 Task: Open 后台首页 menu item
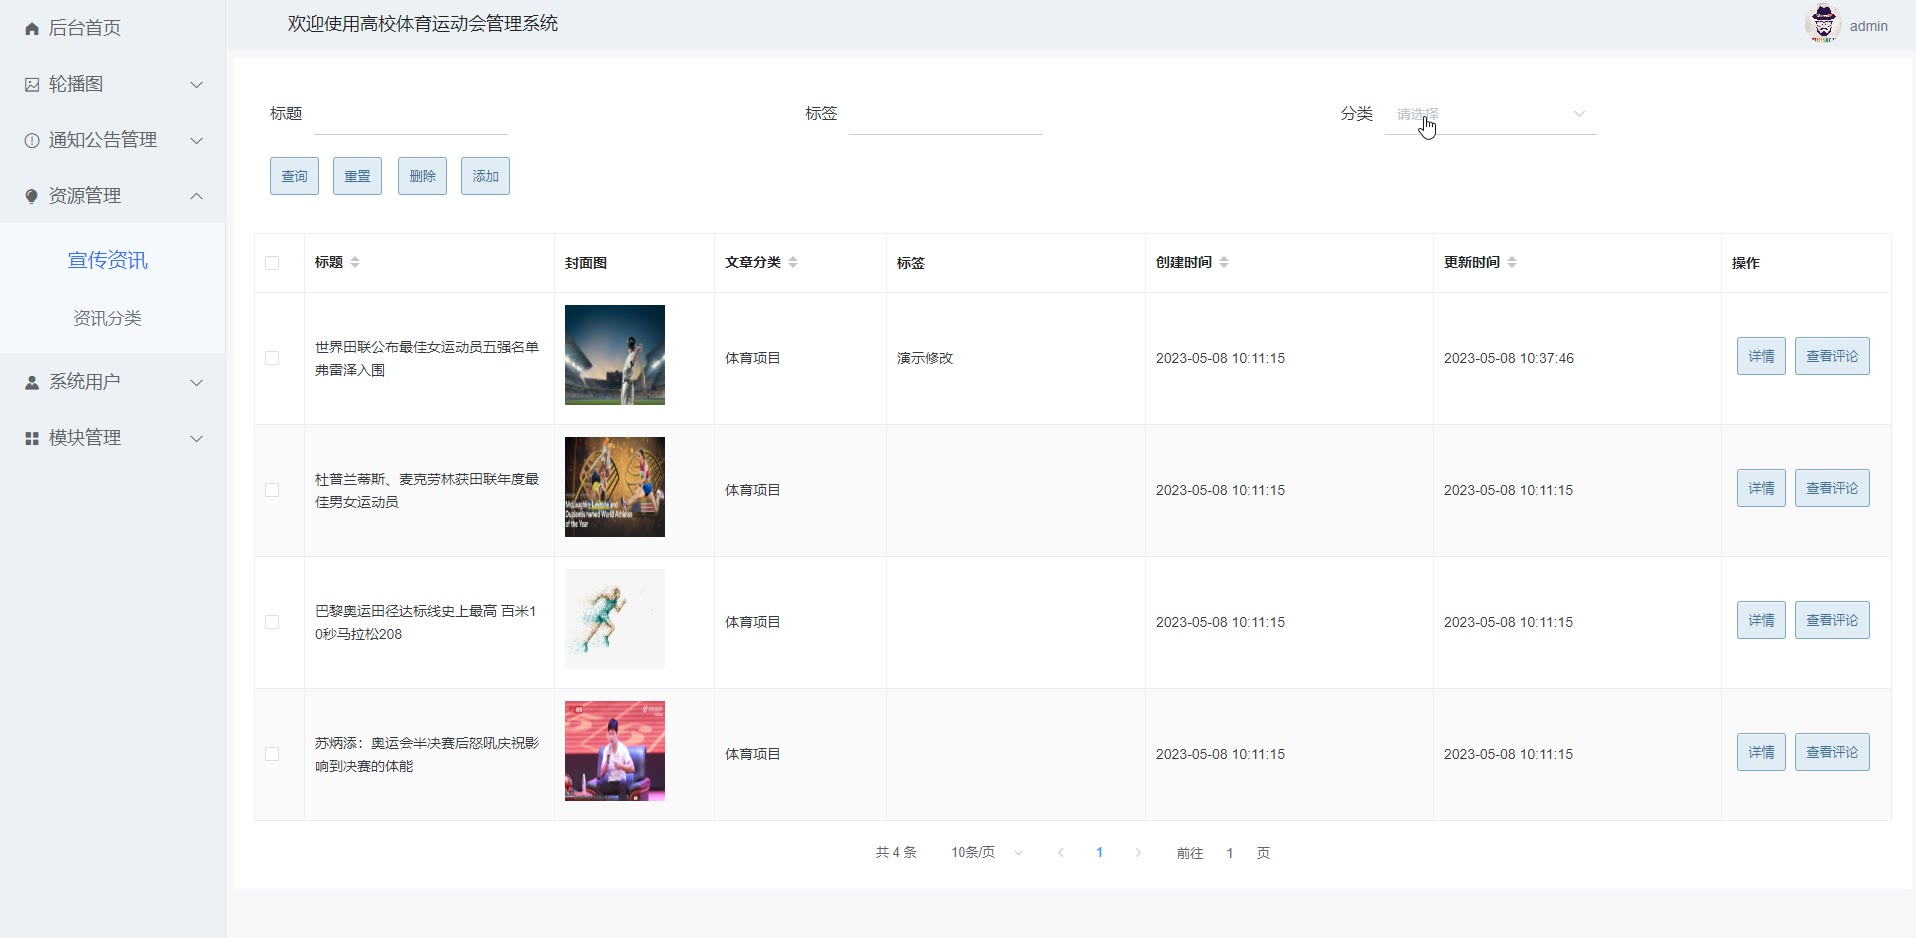(112, 28)
